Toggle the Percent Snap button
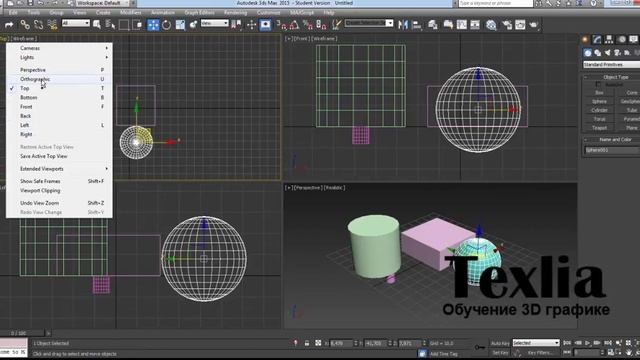640x360 pixels. point(308,25)
